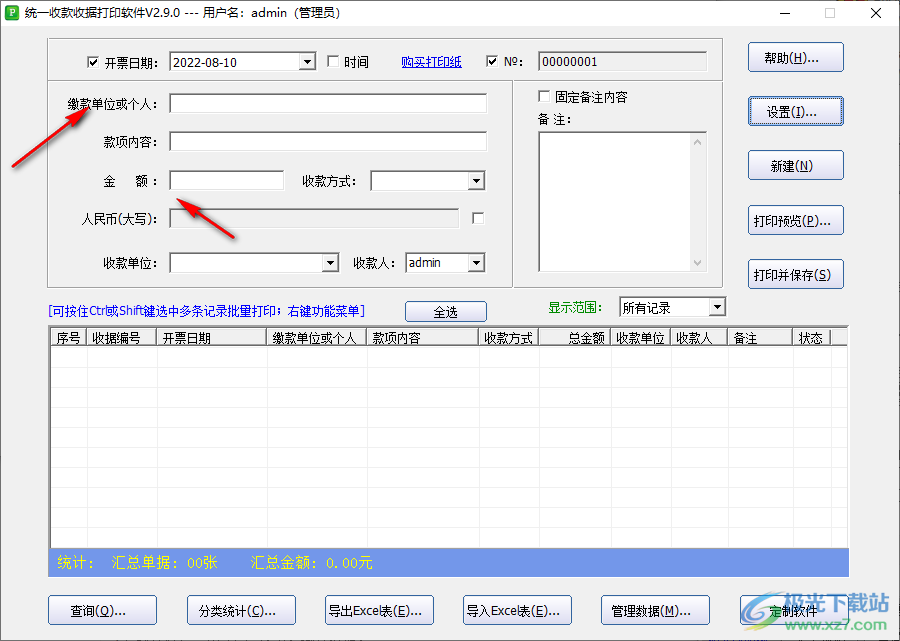Open 设置(I) settings dialog

795,112
